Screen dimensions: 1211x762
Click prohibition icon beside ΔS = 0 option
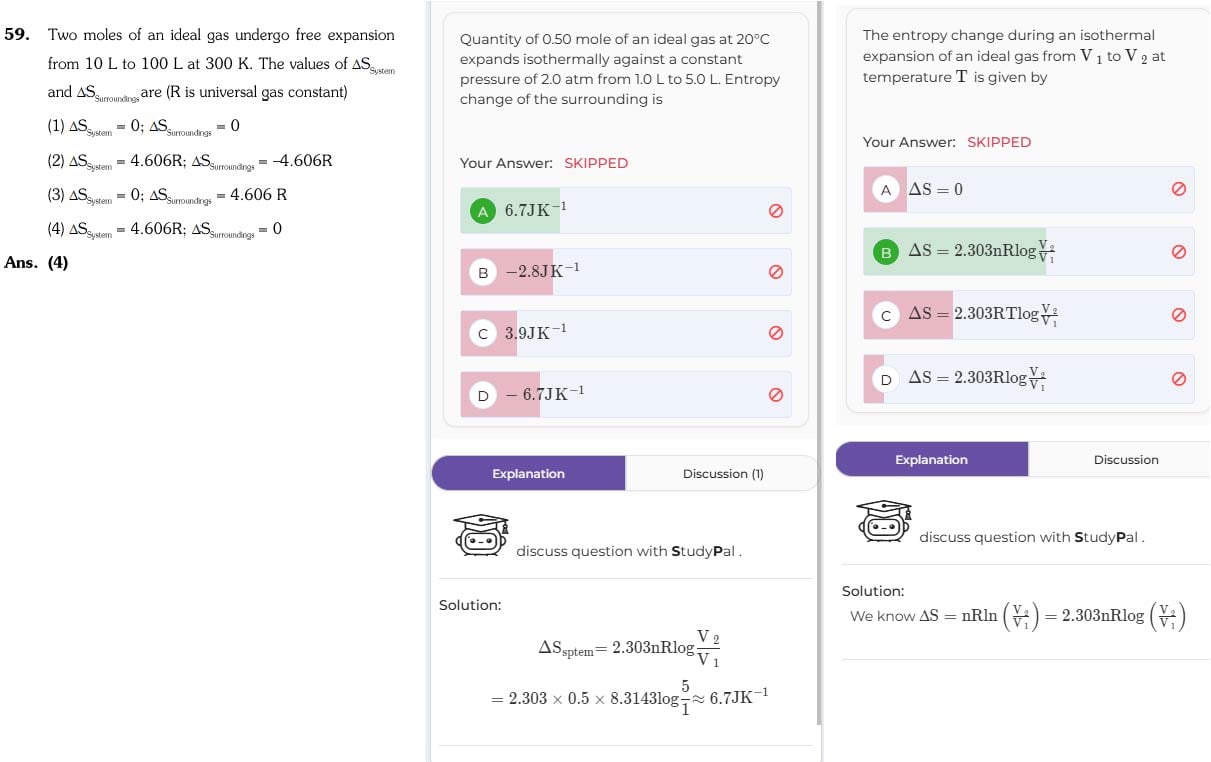1178,189
